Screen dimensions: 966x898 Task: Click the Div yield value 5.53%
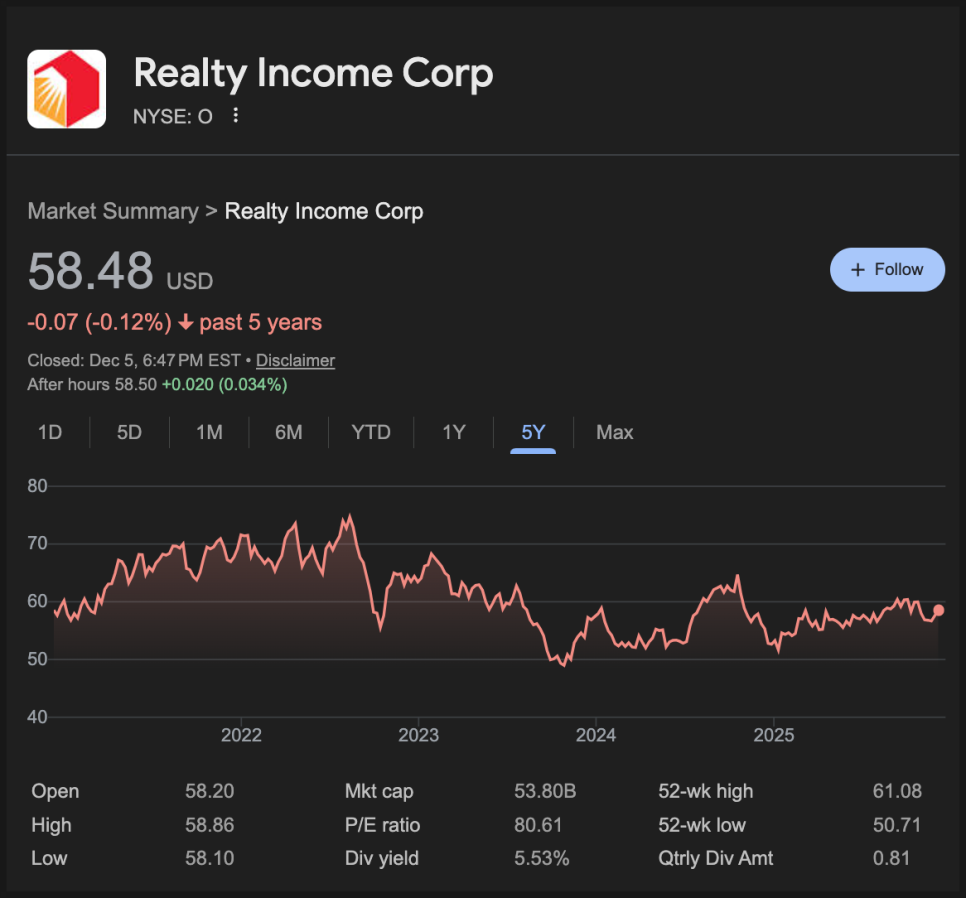541,858
